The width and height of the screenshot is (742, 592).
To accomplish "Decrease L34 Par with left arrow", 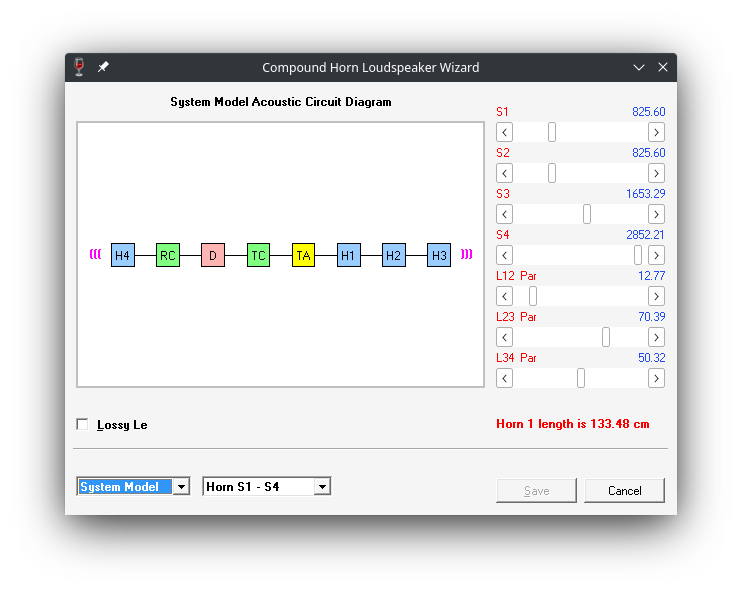I will [504, 379].
